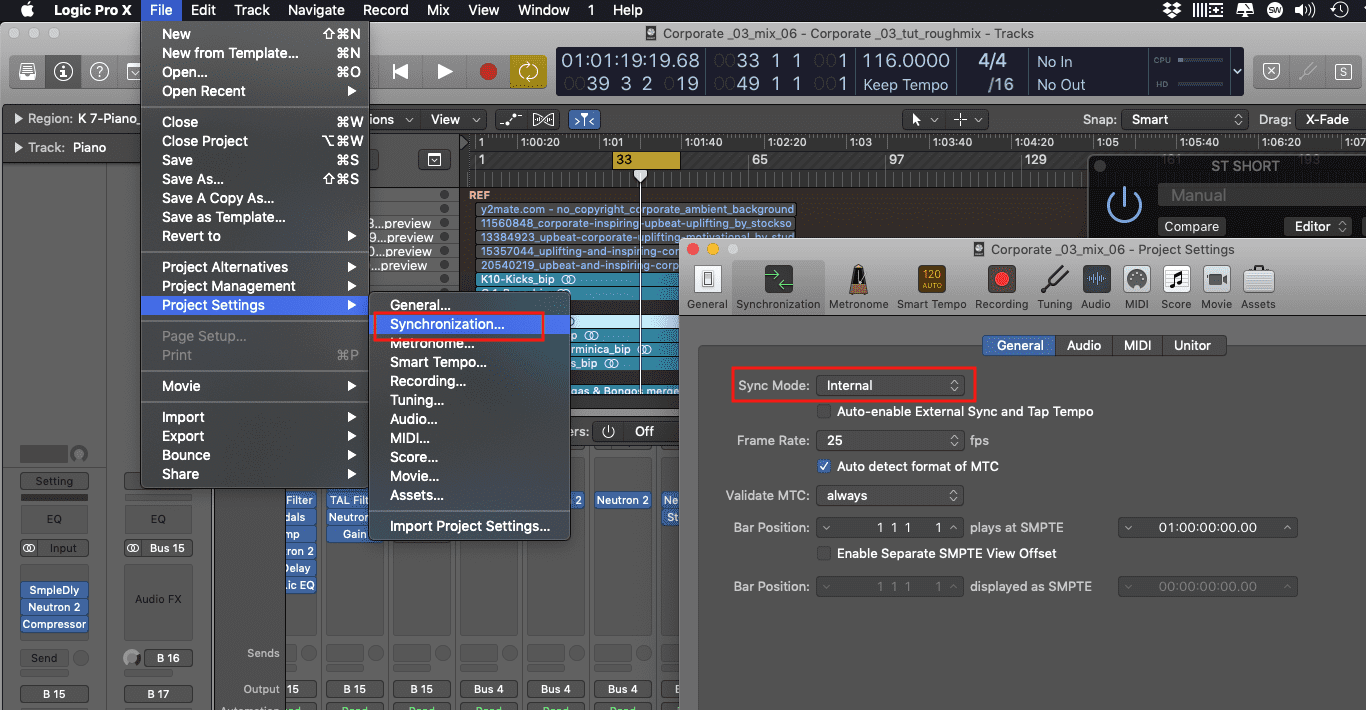Switch to the MIDI tab in Synchronization
The image size is (1366, 710).
point(1137,345)
